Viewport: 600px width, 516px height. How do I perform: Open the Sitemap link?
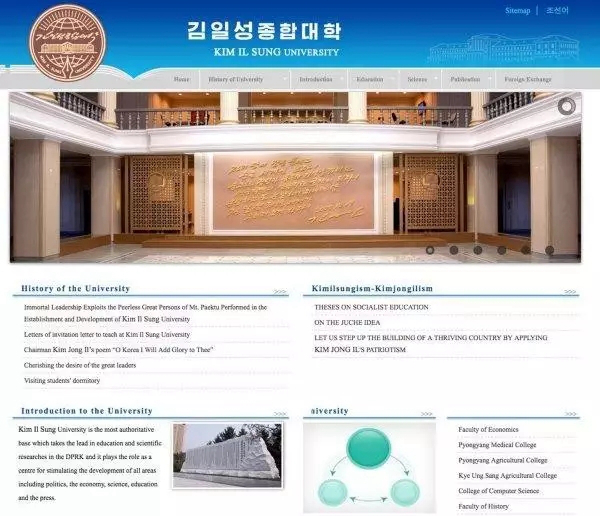(x=517, y=11)
